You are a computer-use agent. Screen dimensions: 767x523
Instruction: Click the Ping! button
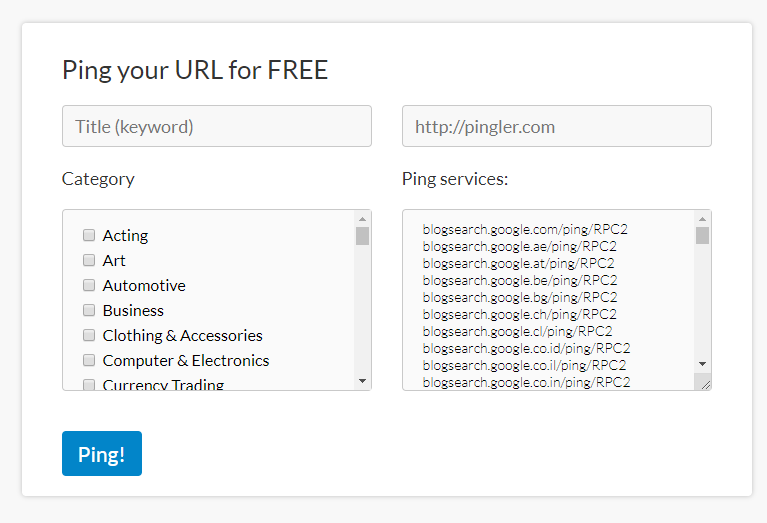(x=102, y=454)
